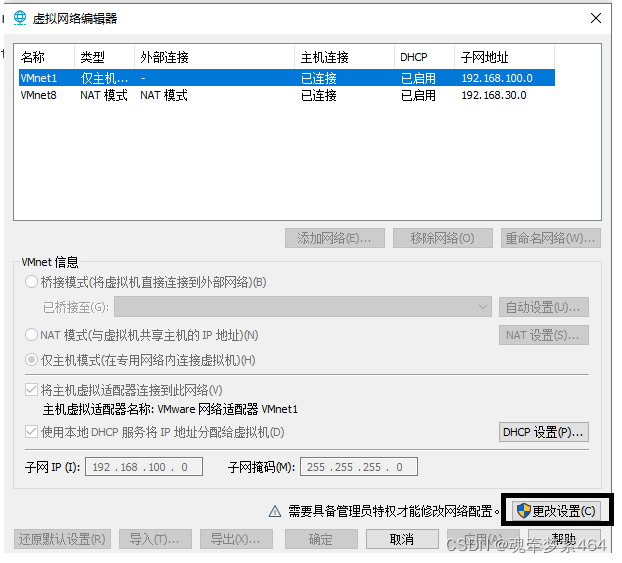622x563 pixels.
Task: Click the 导入(T)... button
Action: (155, 539)
